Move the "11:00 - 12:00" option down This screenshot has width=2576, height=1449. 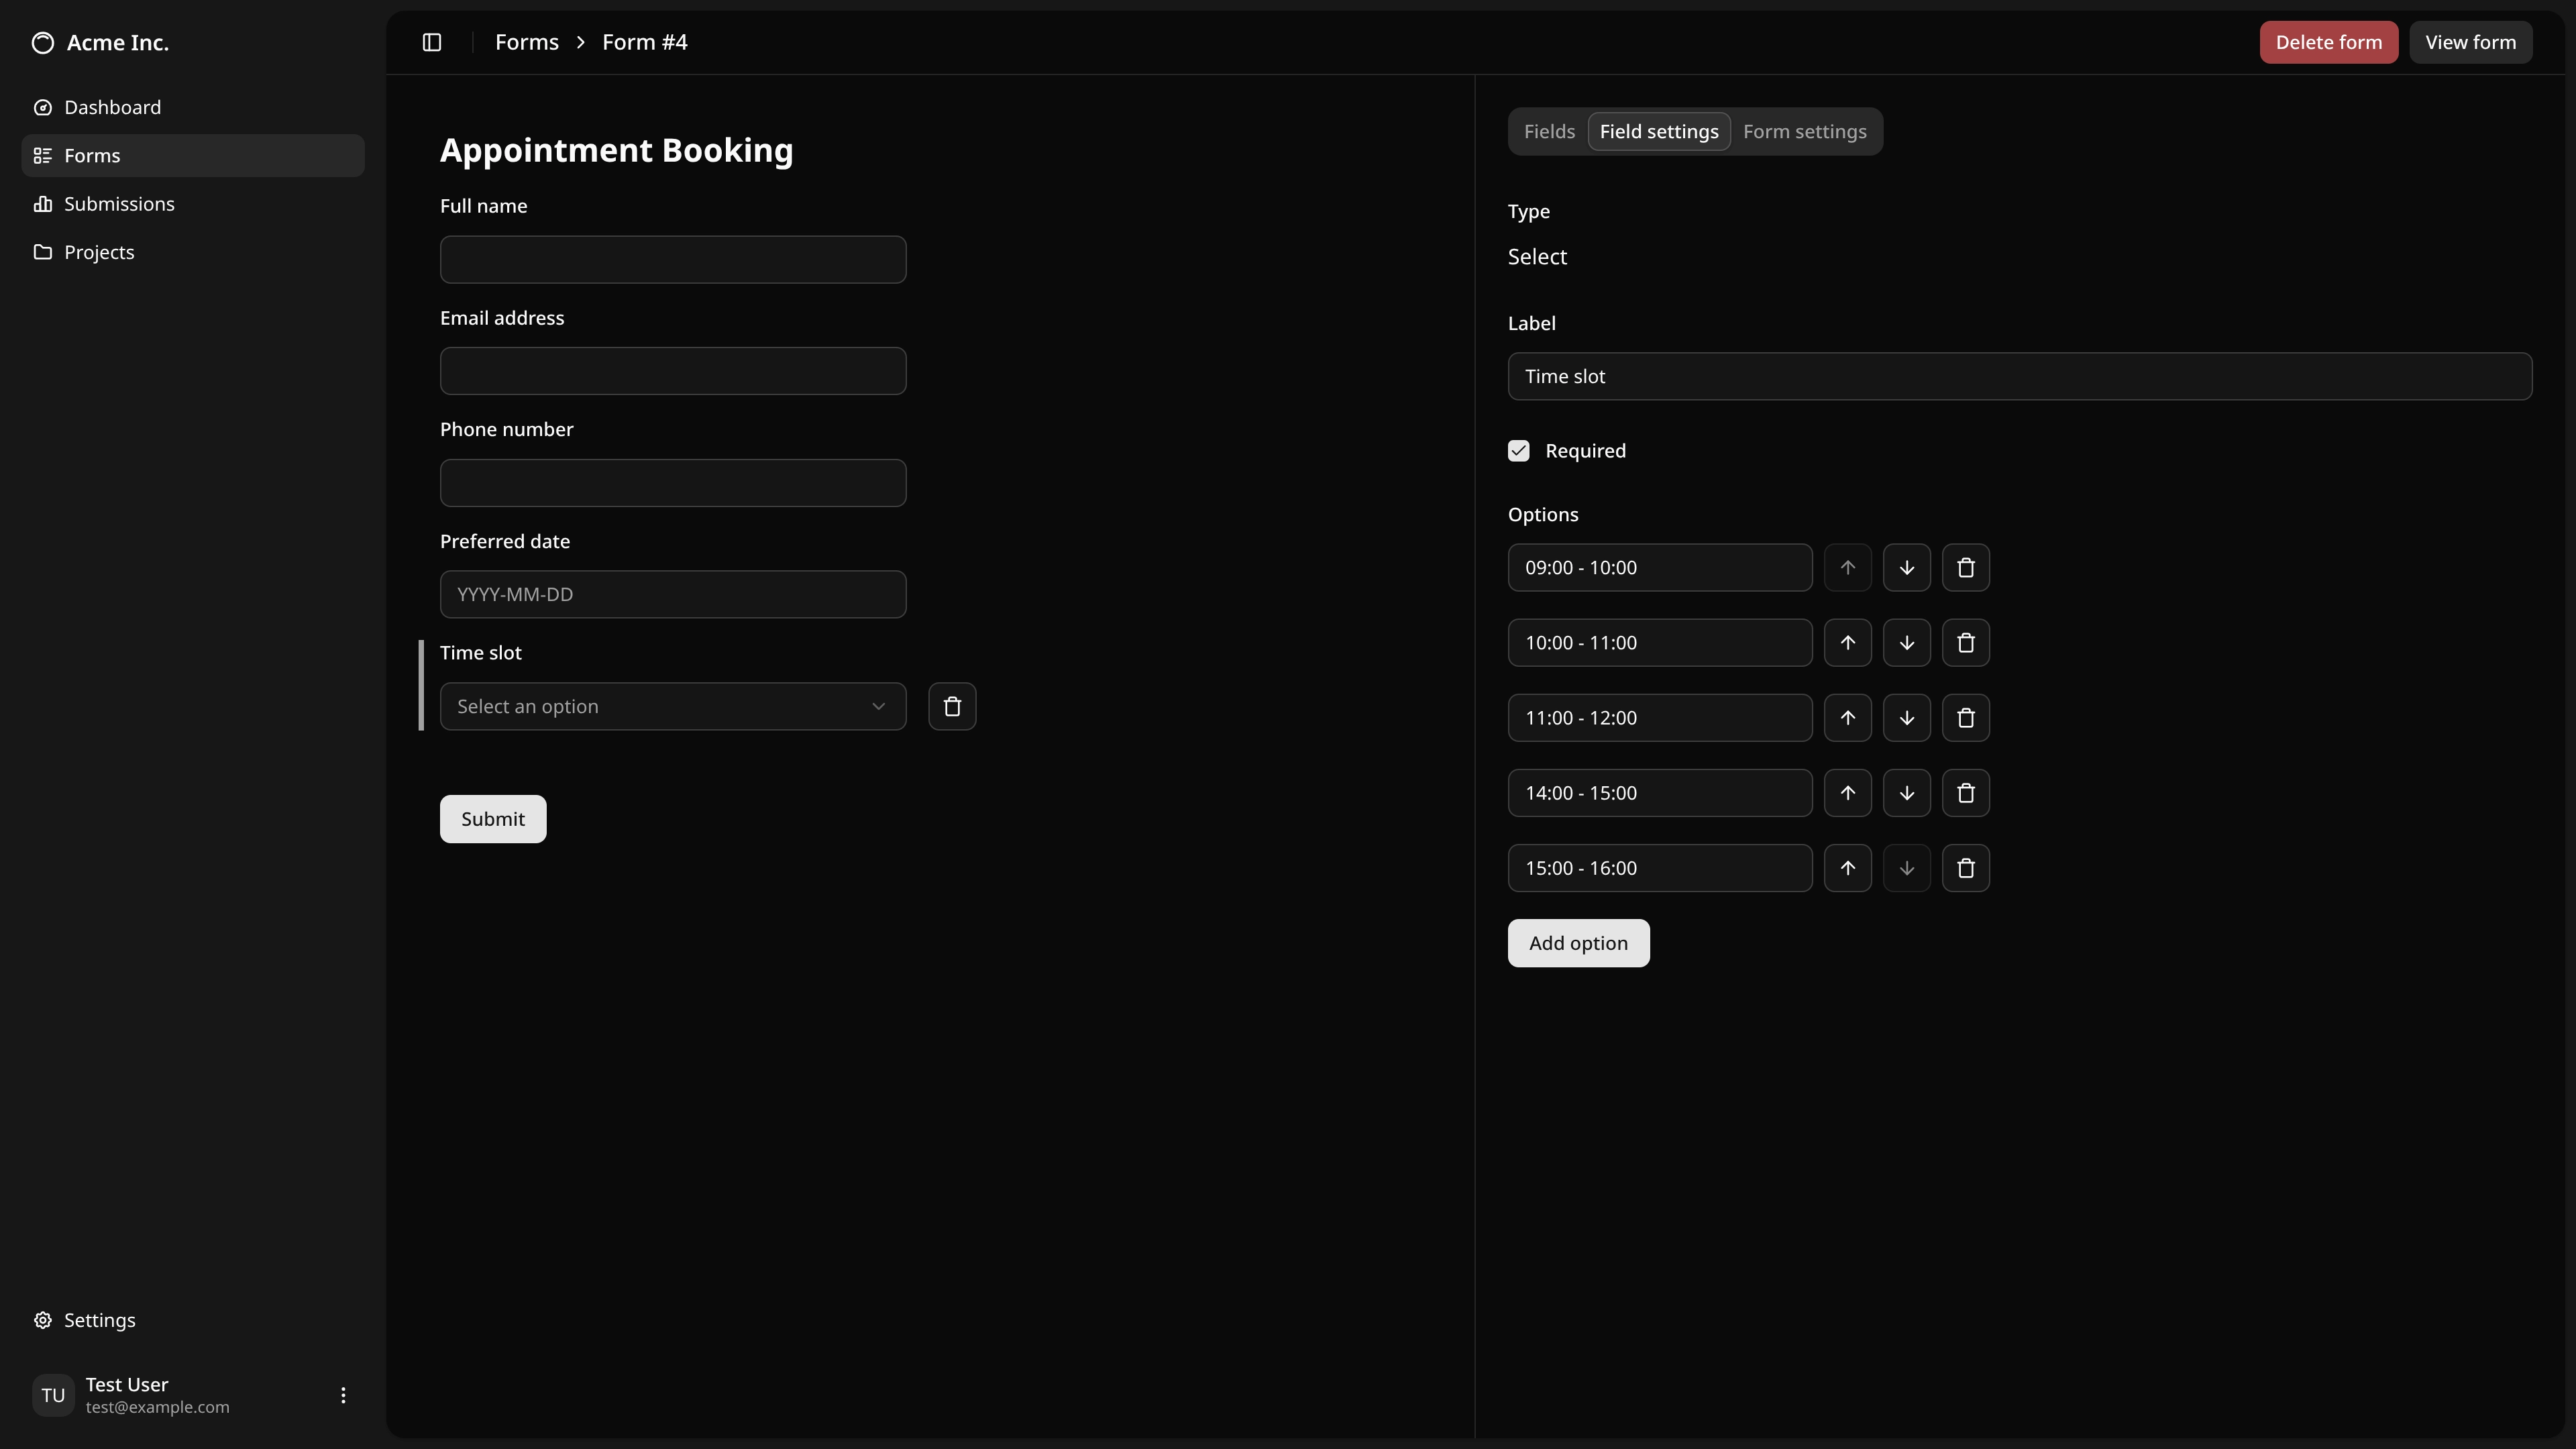[1906, 717]
